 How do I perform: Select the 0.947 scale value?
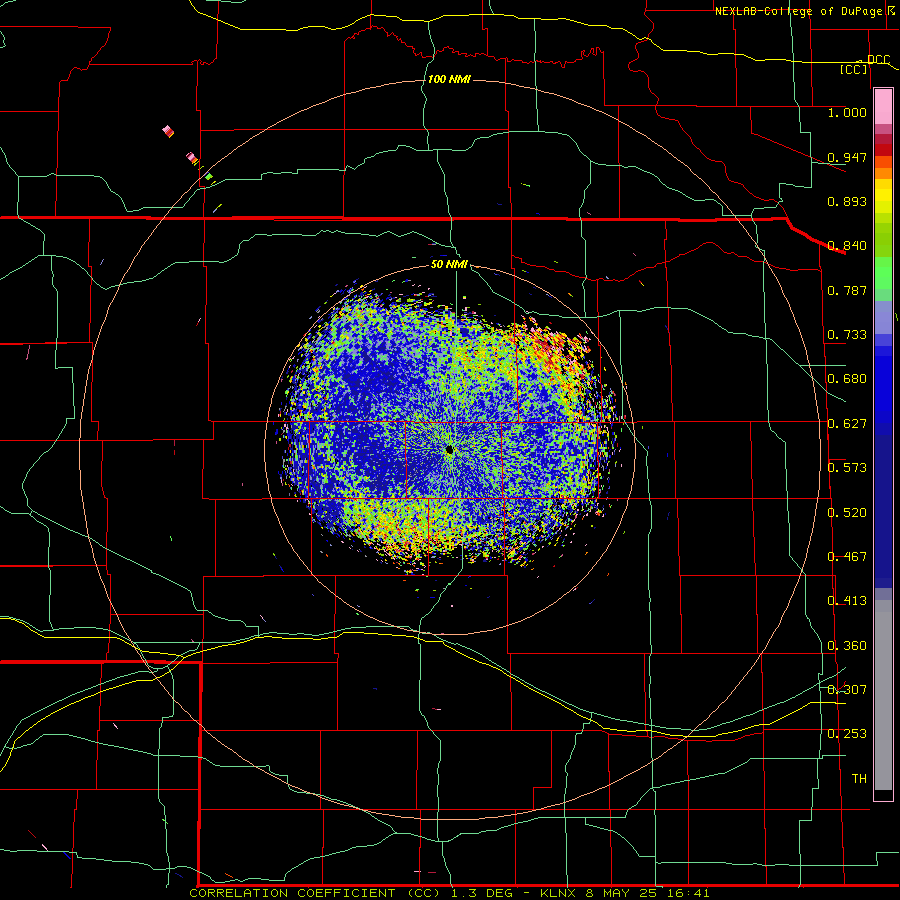pyautogui.click(x=847, y=157)
